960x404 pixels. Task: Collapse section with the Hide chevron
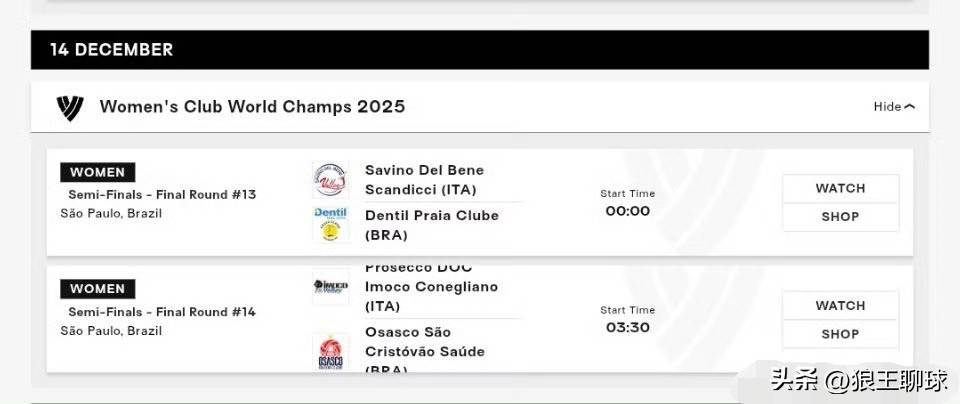click(894, 107)
